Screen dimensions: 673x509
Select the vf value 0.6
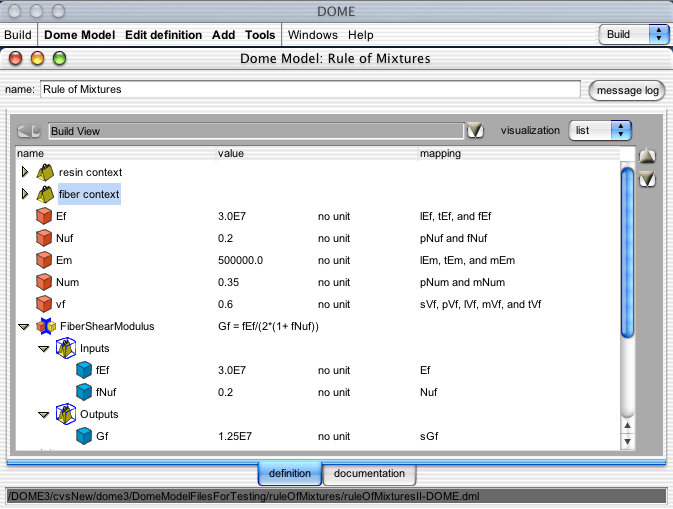(x=225, y=304)
